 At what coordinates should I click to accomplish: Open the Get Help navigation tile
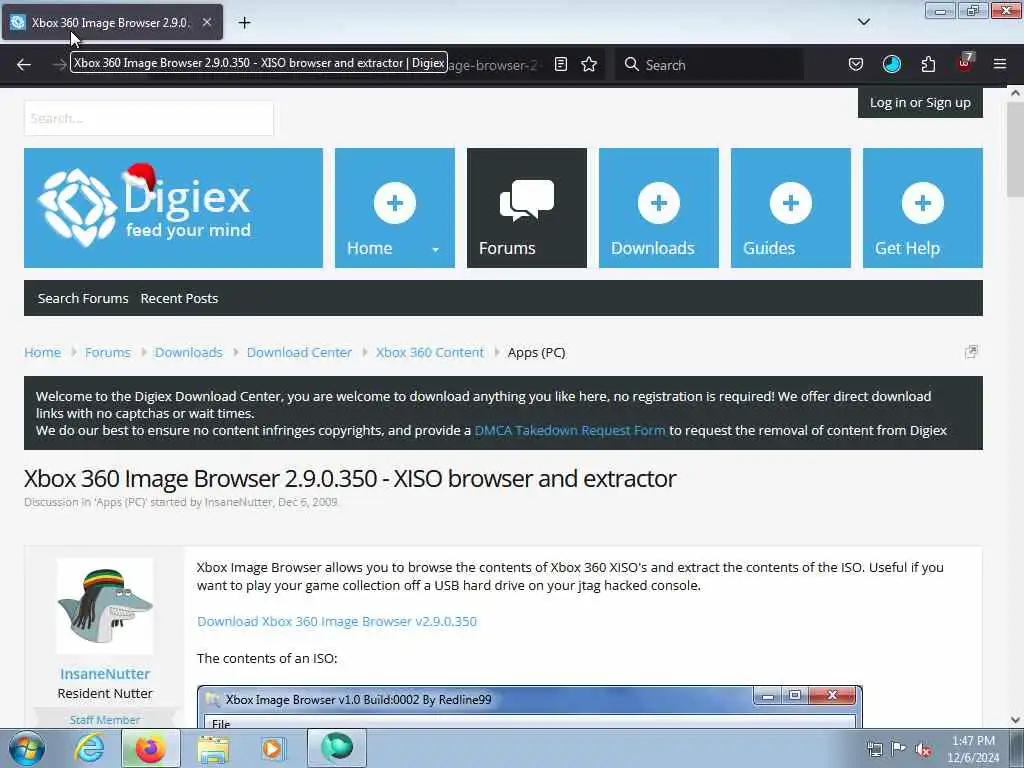click(922, 208)
